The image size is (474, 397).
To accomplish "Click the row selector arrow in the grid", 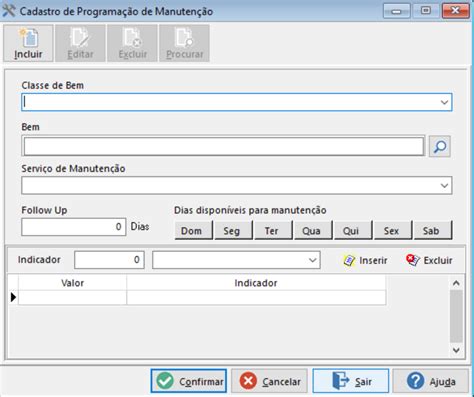I will [13, 297].
